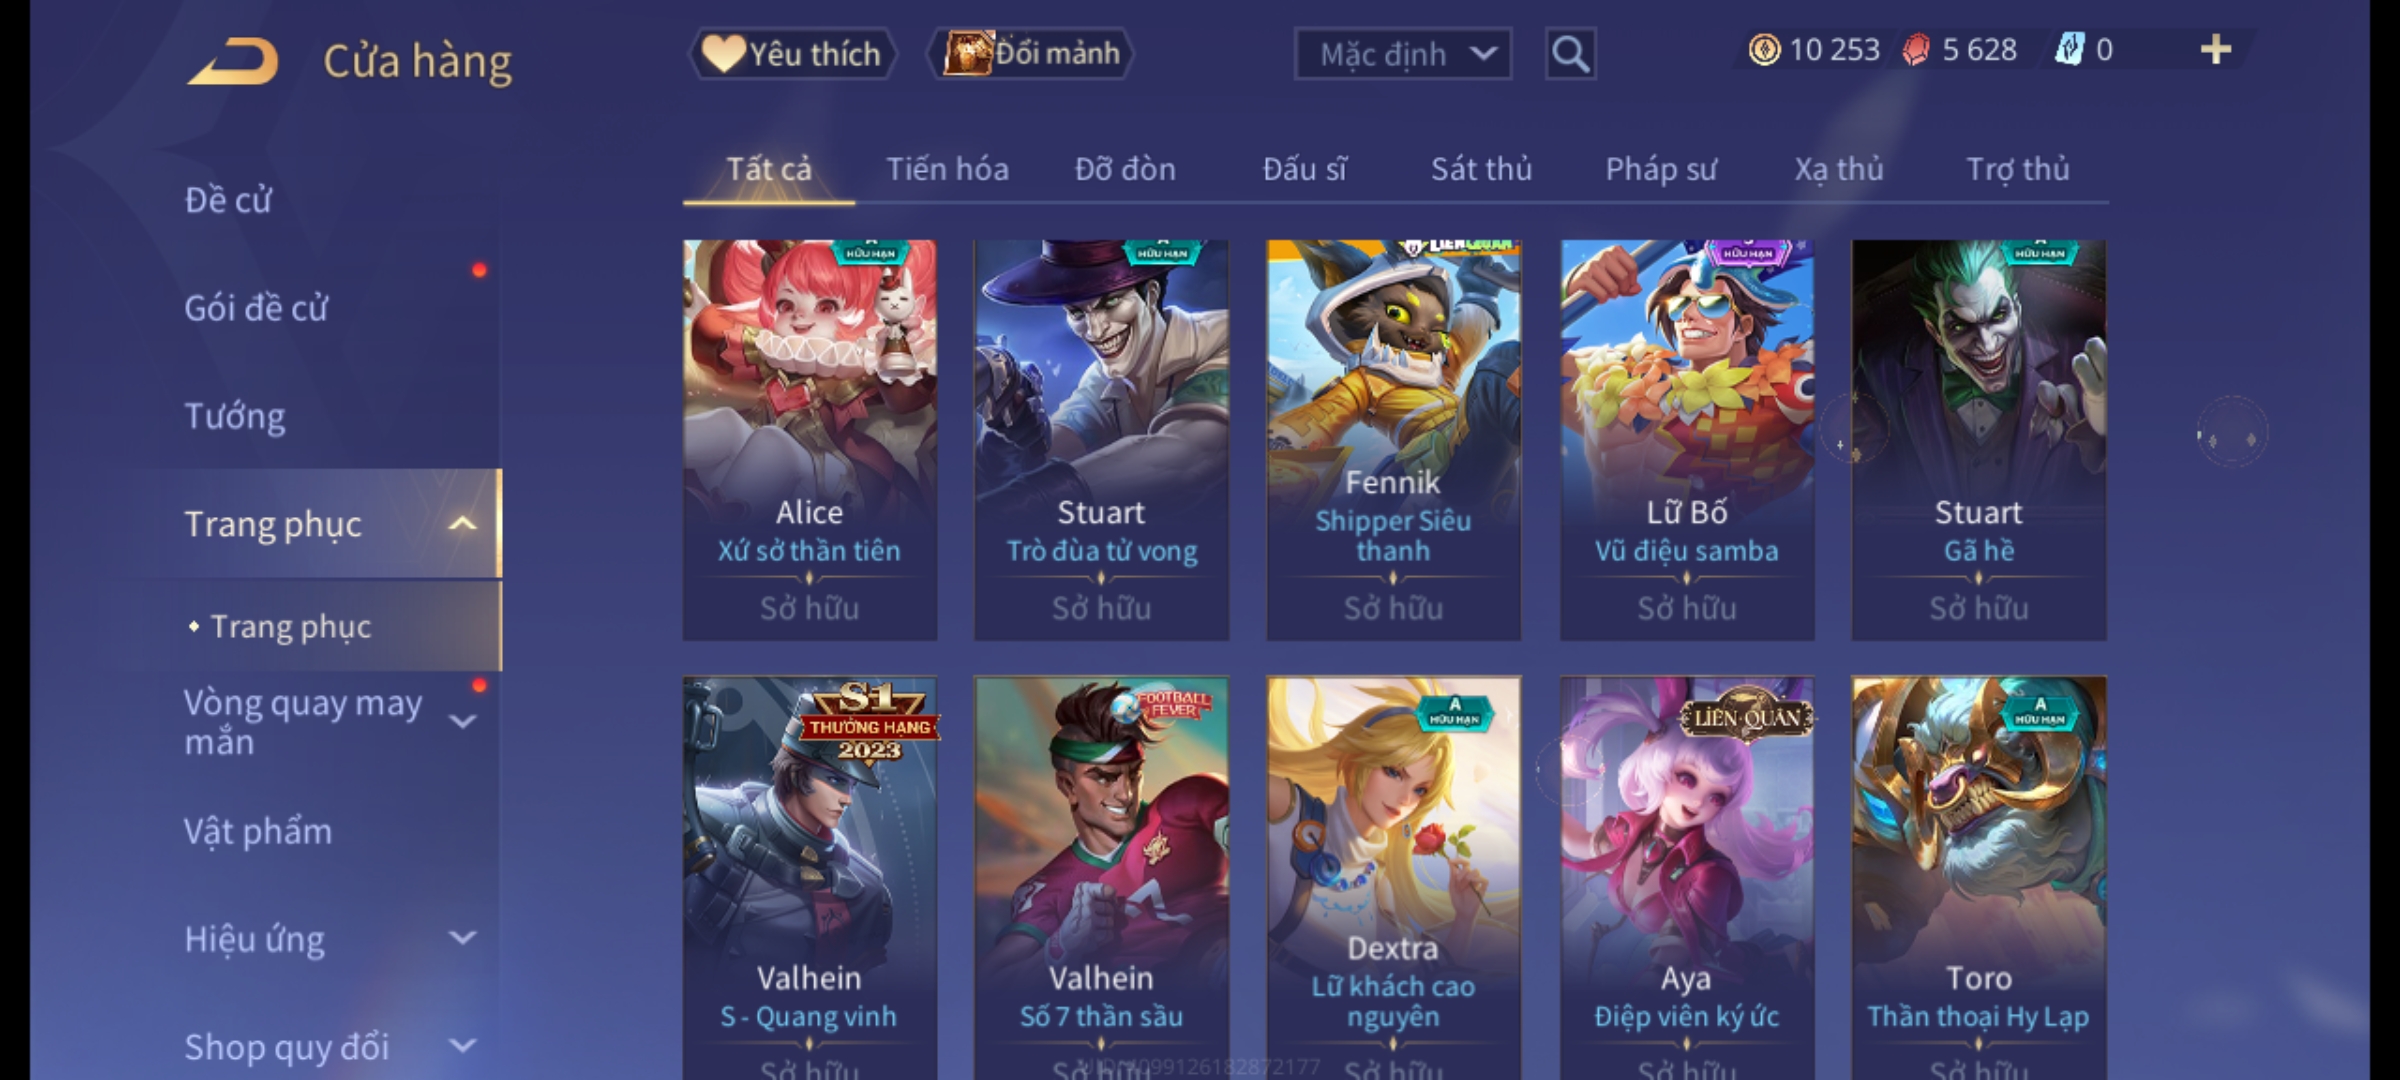The height and width of the screenshot is (1080, 2400).
Task: Click the plus icon to add currency
Action: 2216,50
